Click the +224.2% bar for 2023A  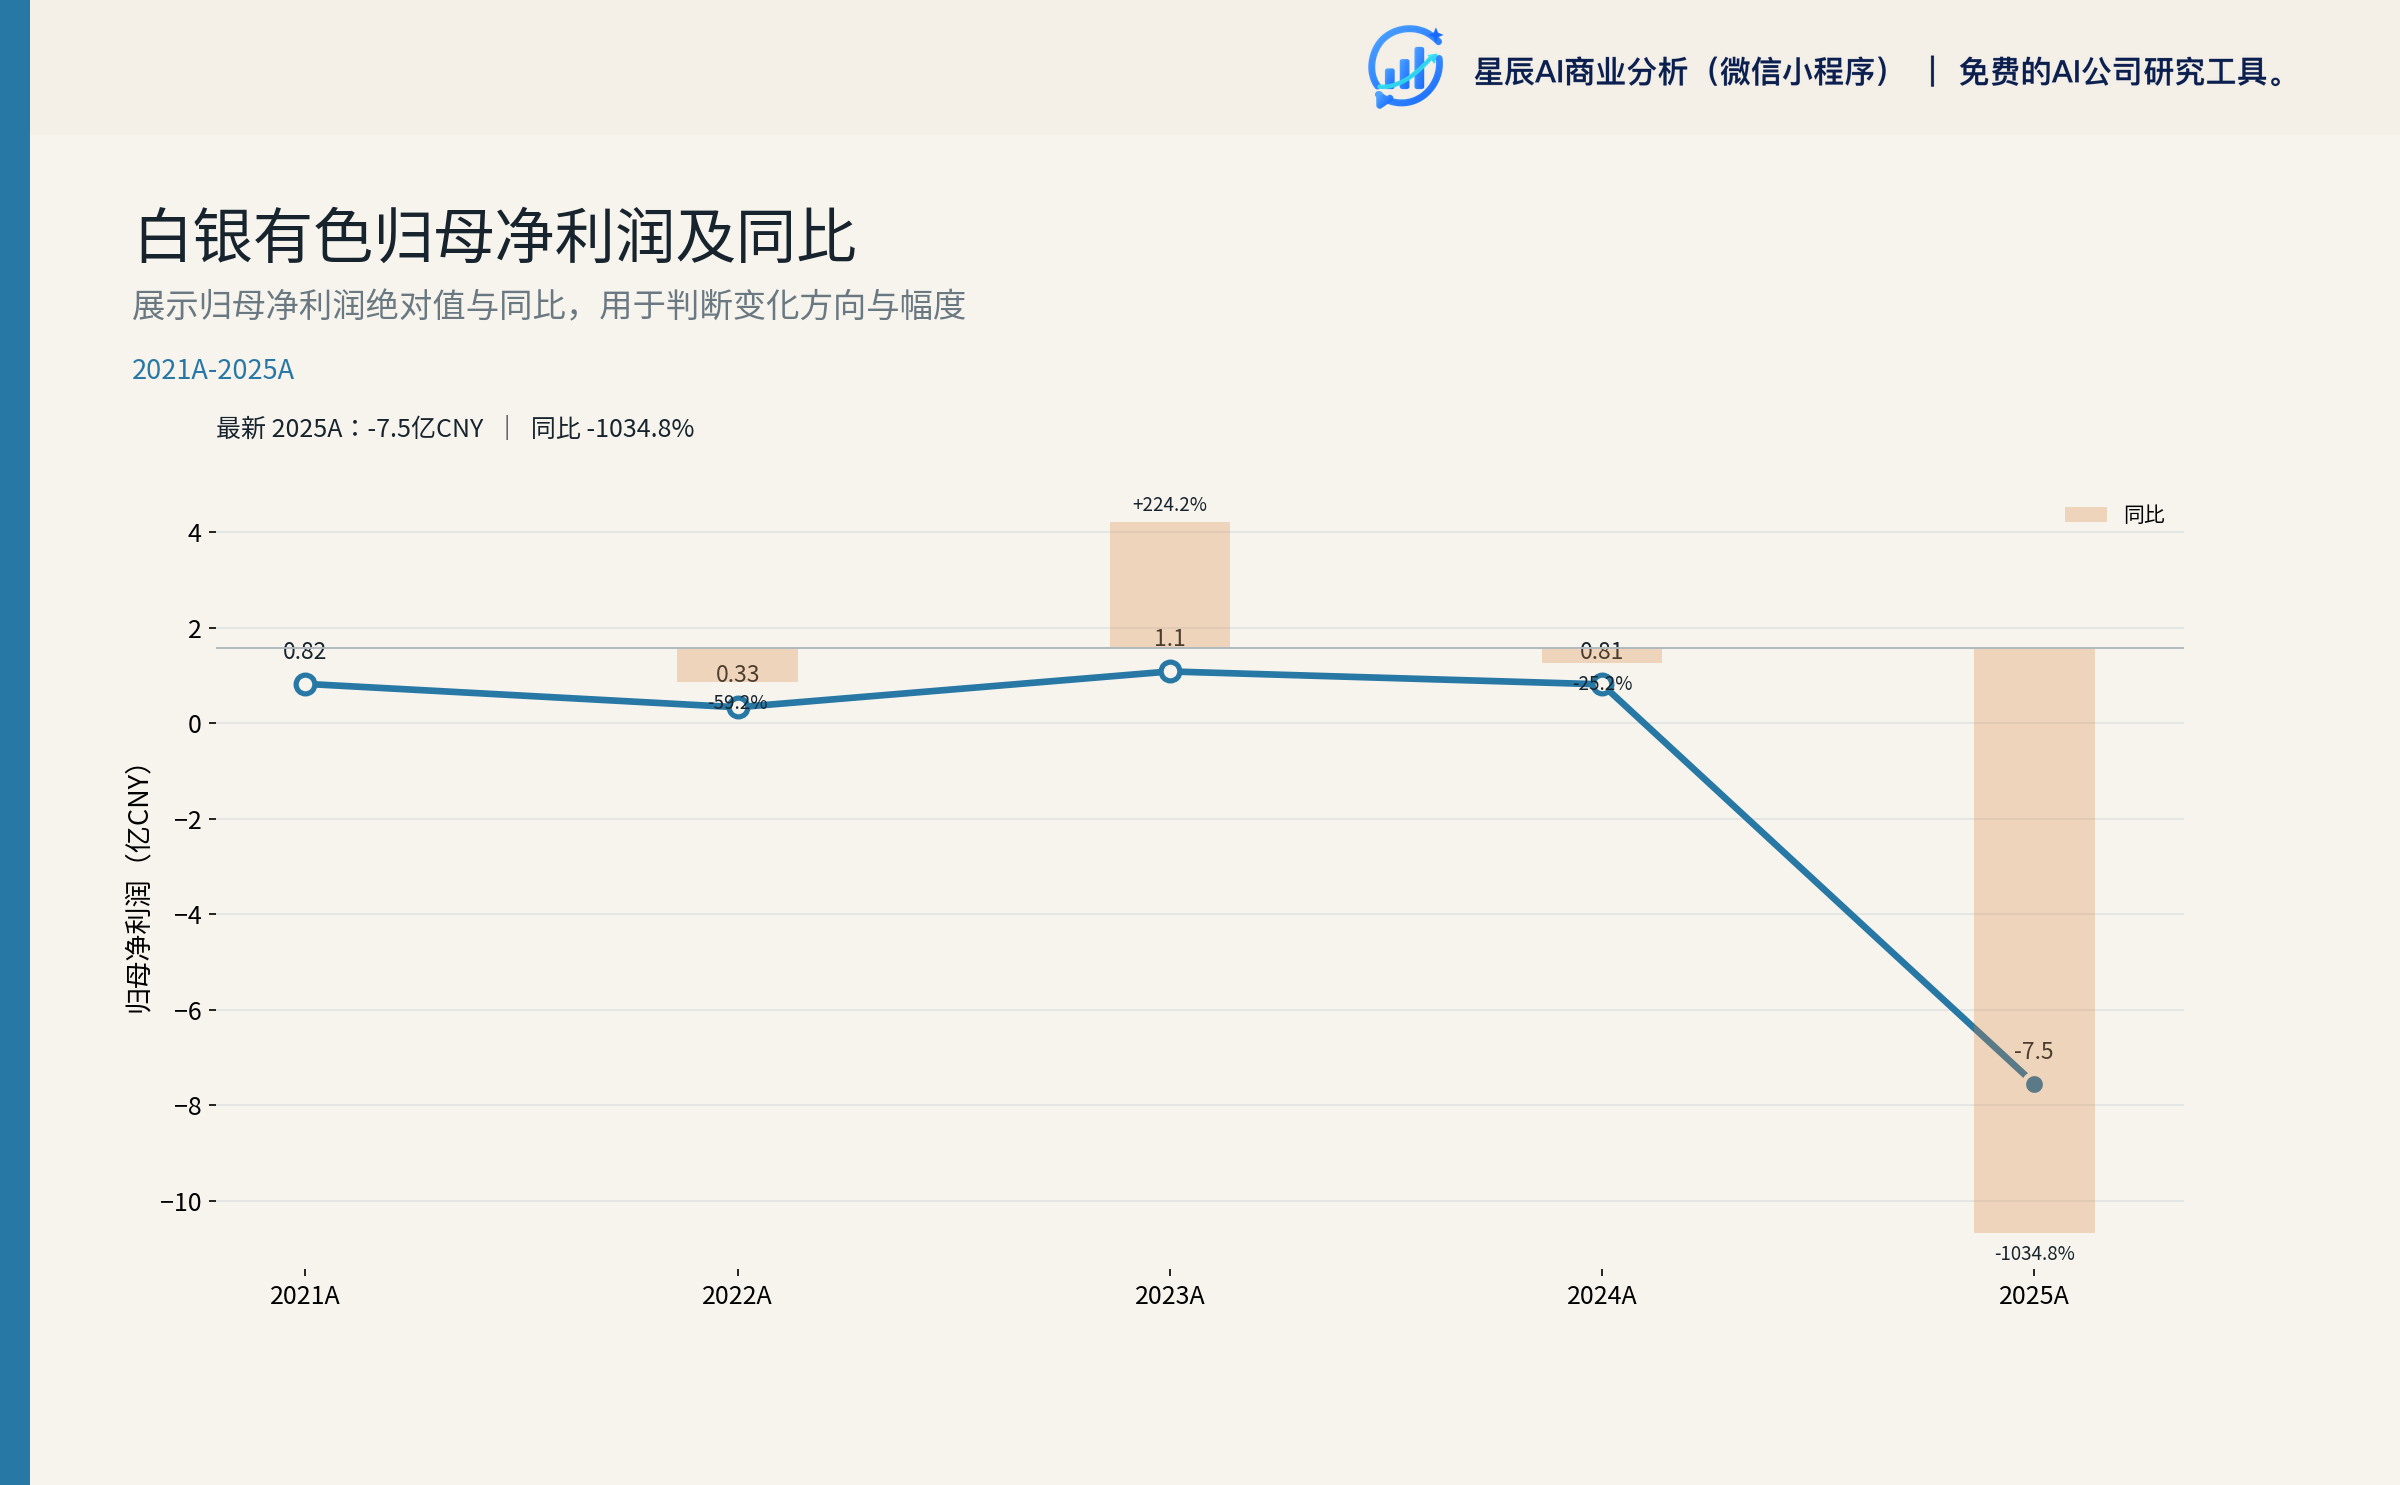coord(1170,585)
